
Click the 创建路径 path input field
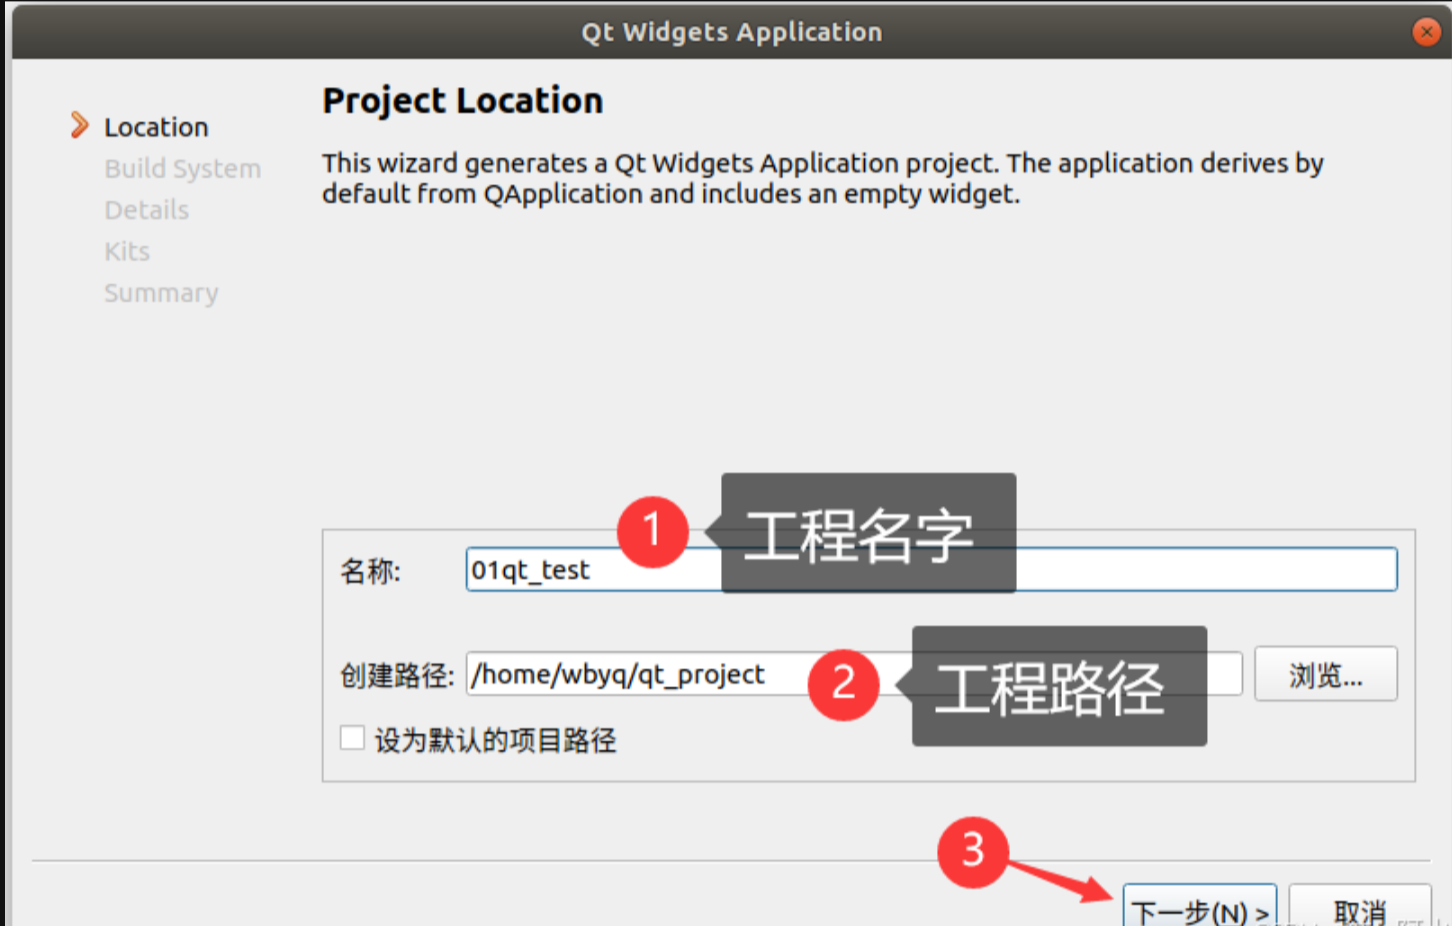pyautogui.click(x=854, y=674)
